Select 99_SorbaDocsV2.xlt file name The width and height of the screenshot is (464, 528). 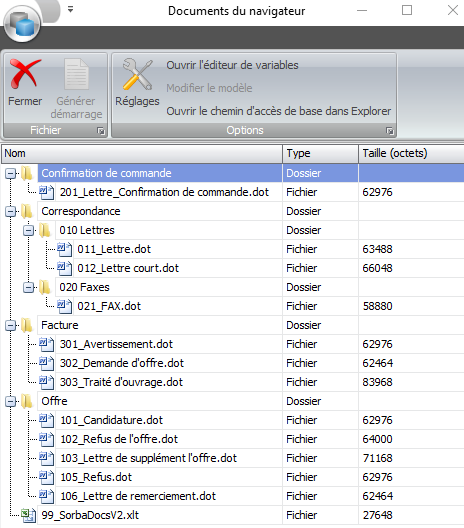pyautogui.click(x=90, y=515)
